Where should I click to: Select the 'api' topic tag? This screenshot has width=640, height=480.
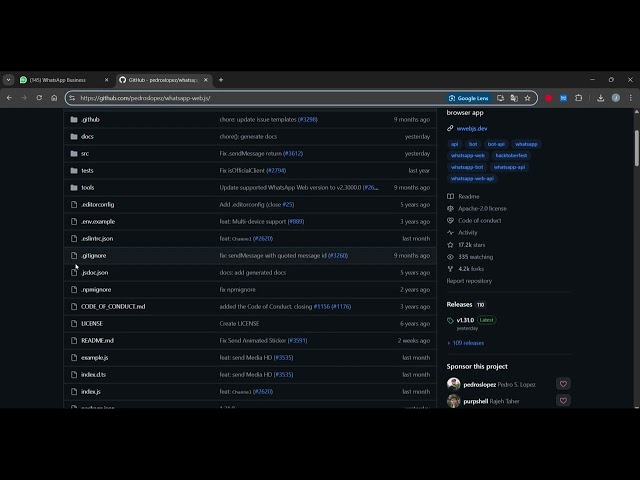454,144
